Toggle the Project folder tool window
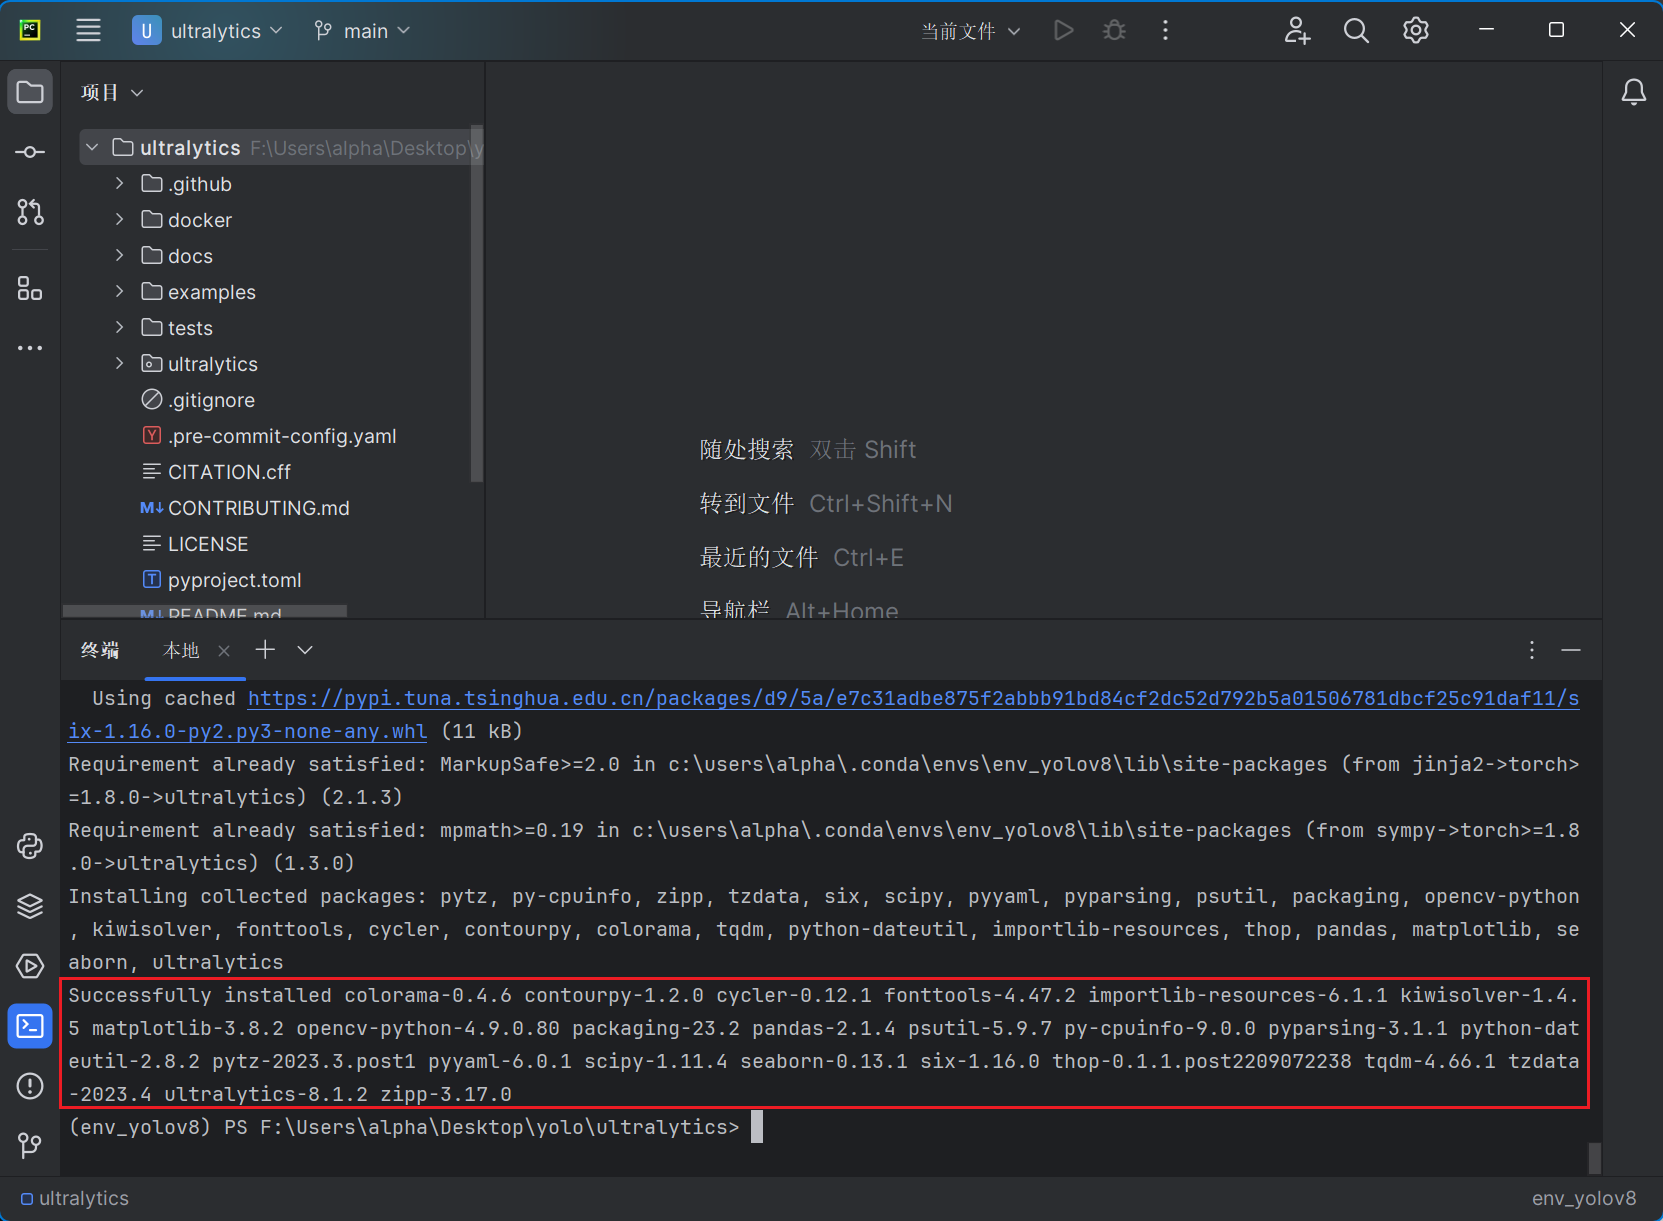The width and height of the screenshot is (1663, 1221). [30, 92]
